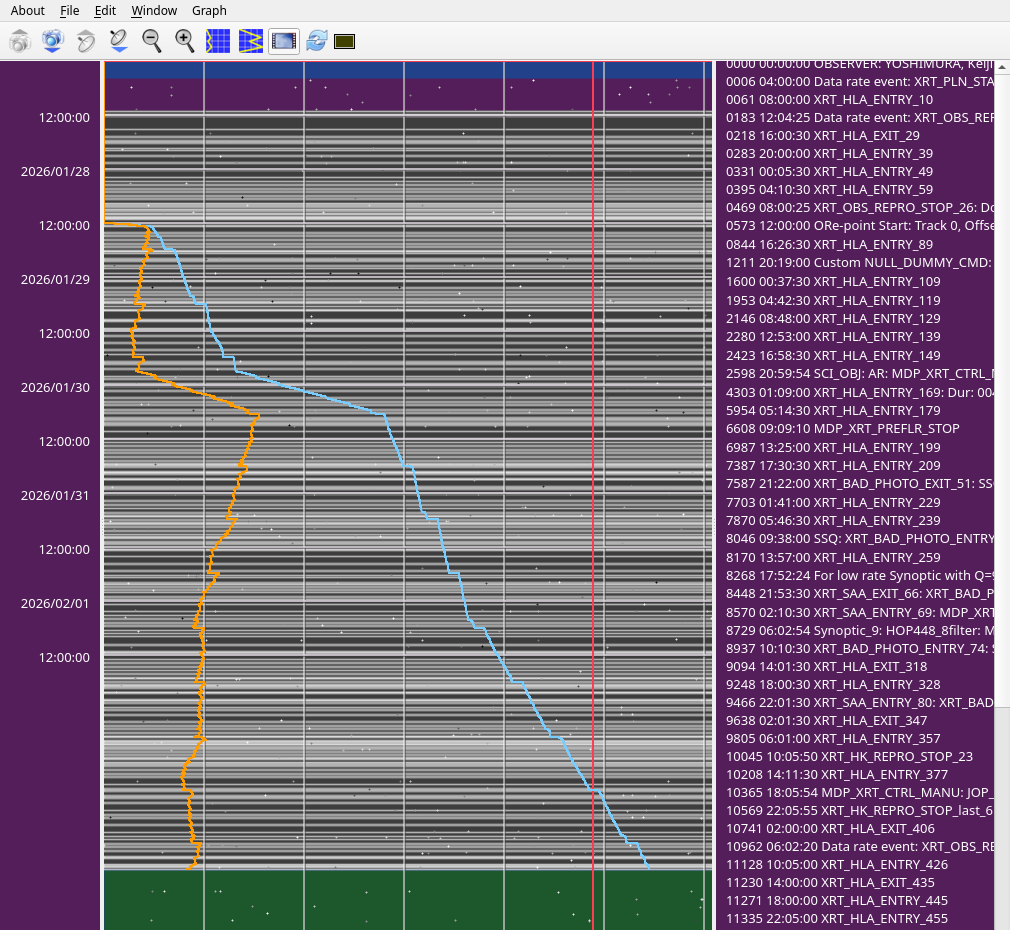Toggle the film strip view button
Image resolution: width=1010 pixels, height=930 pixels.
click(284, 41)
